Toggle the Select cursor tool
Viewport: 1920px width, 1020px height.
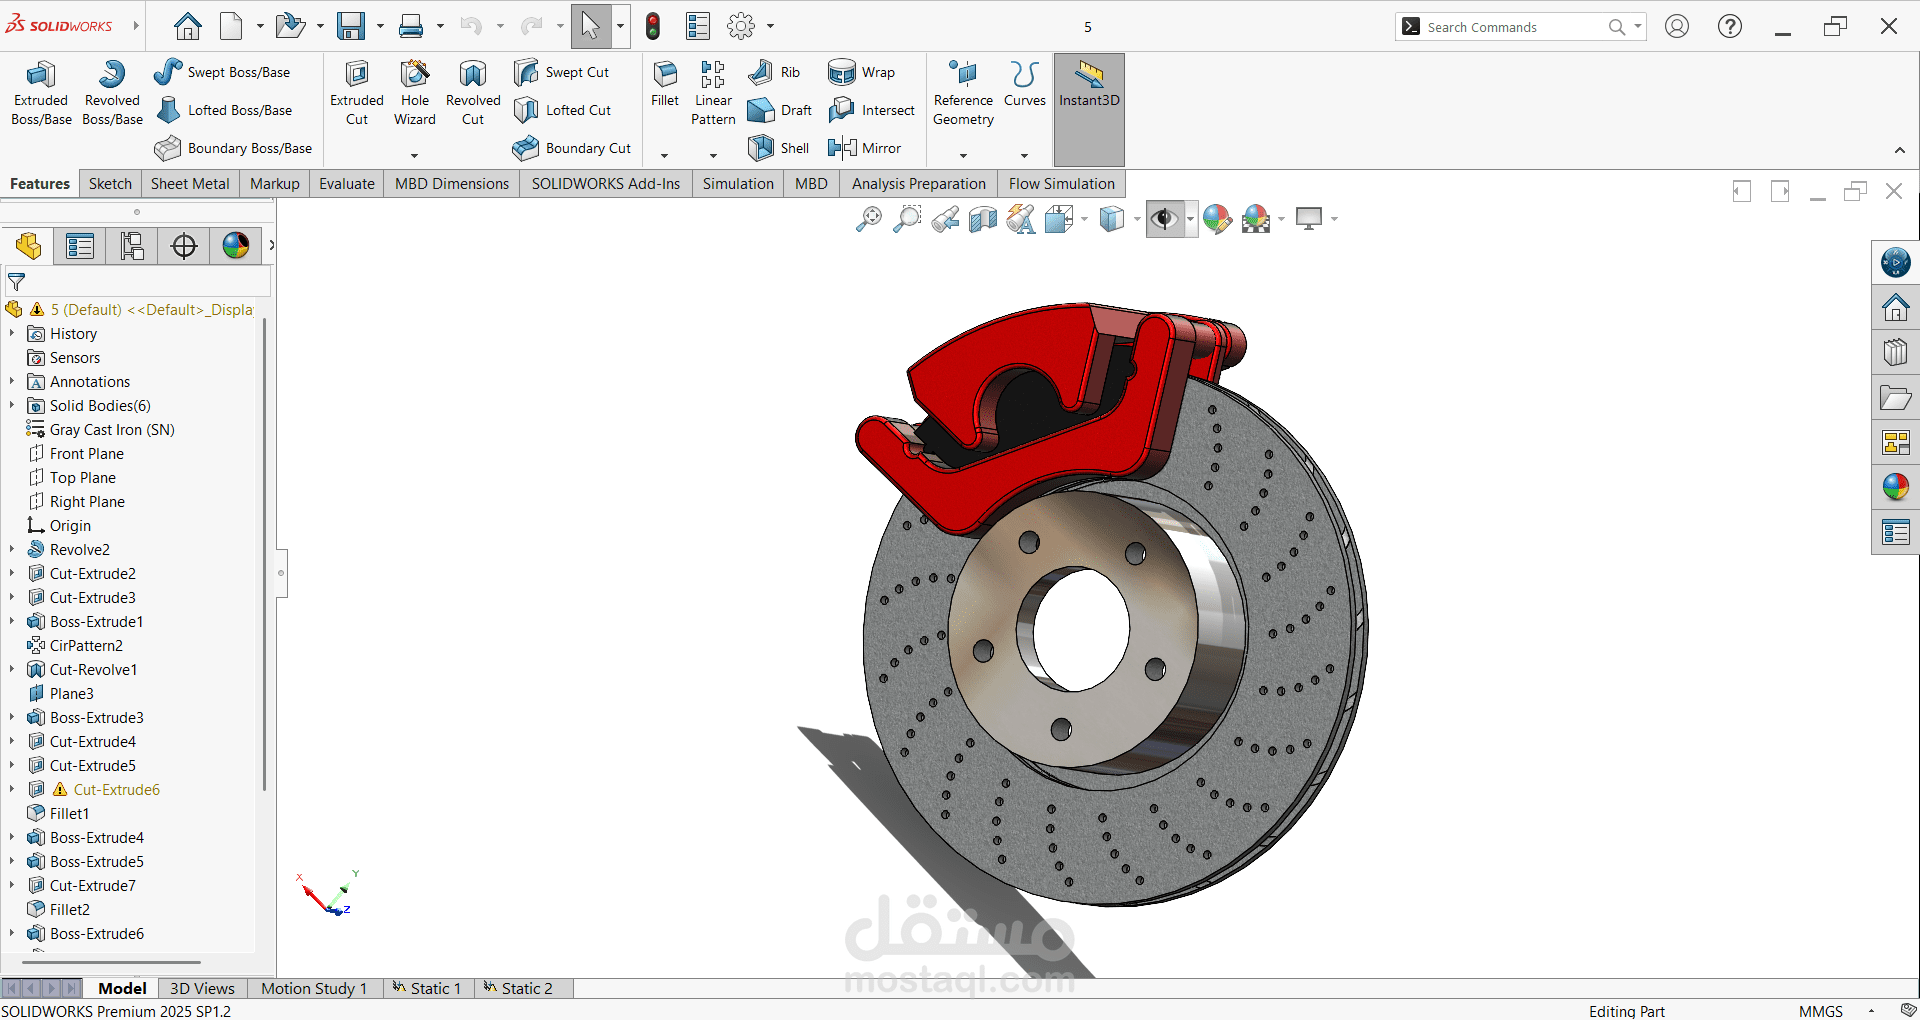(x=591, y=26)
